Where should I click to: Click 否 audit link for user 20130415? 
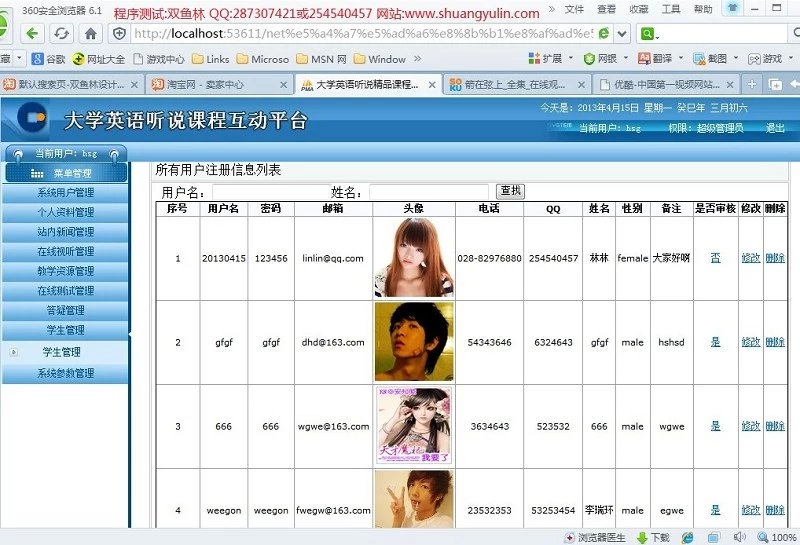point(715,258)
